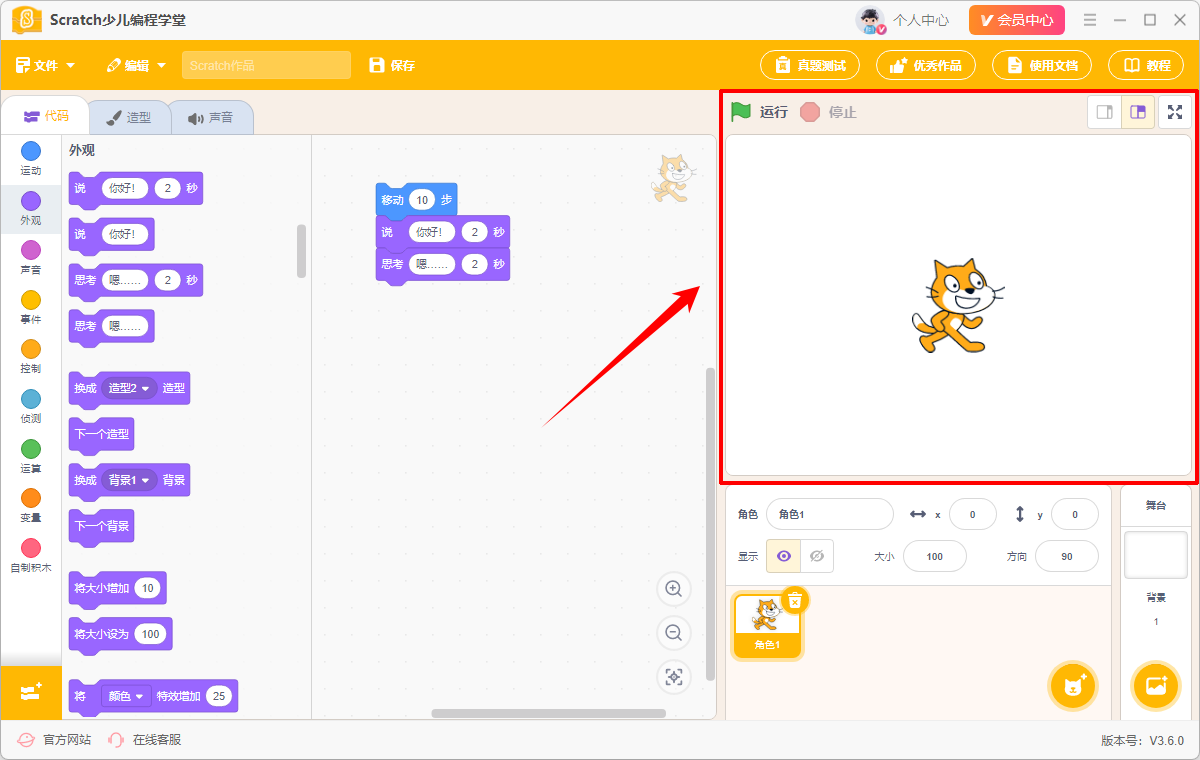The height and width of the screenshot is (760, 1200).
Task: Switch to the 造型 costumes tab
Action: [129, 117]
